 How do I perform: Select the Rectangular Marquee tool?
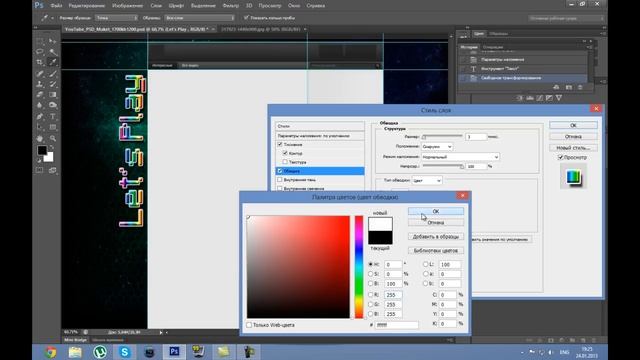click(x=40, y=41)
